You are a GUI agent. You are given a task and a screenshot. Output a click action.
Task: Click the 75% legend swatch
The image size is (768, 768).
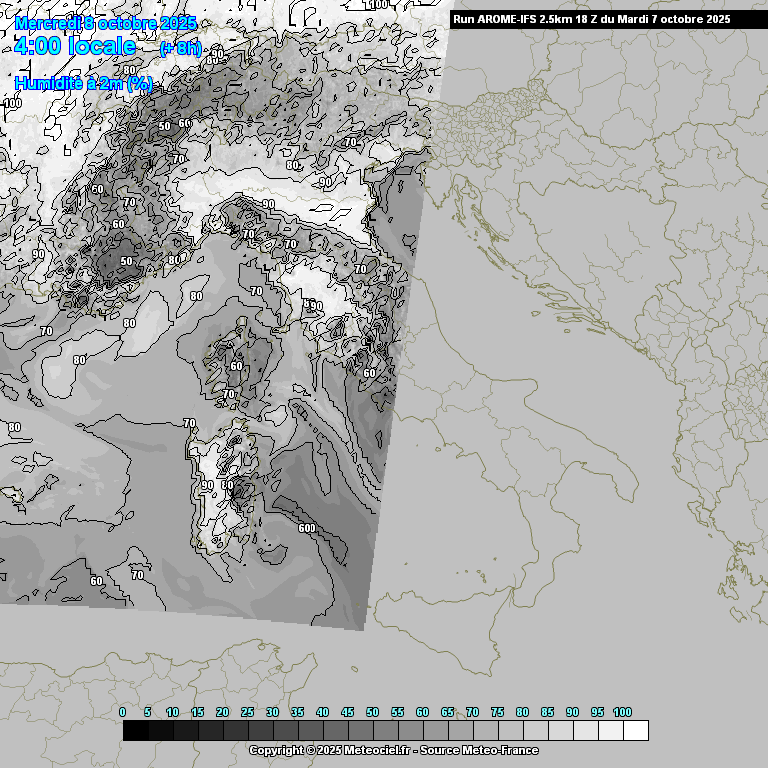[510, 731]
